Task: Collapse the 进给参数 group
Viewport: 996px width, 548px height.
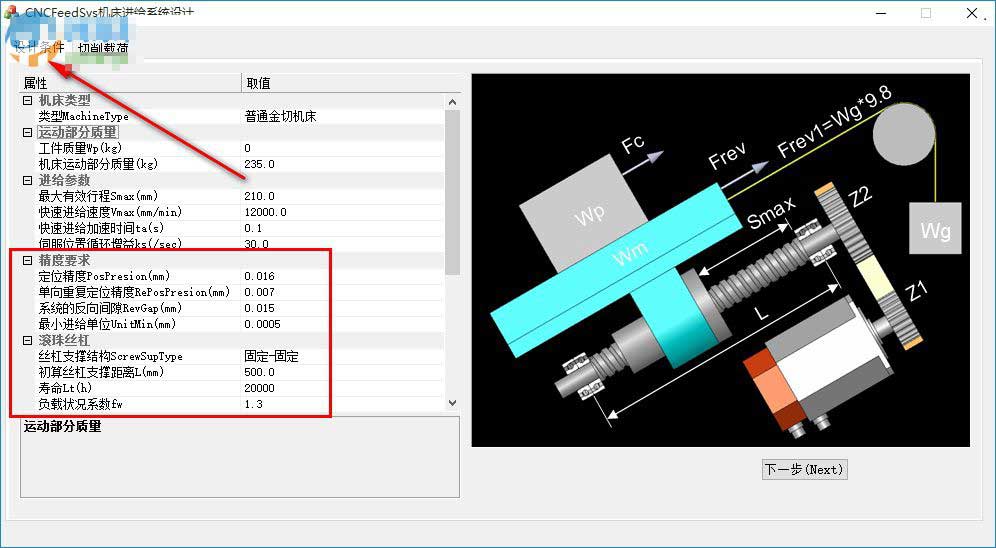Action: pyautogui.click(x=27, y=180)
